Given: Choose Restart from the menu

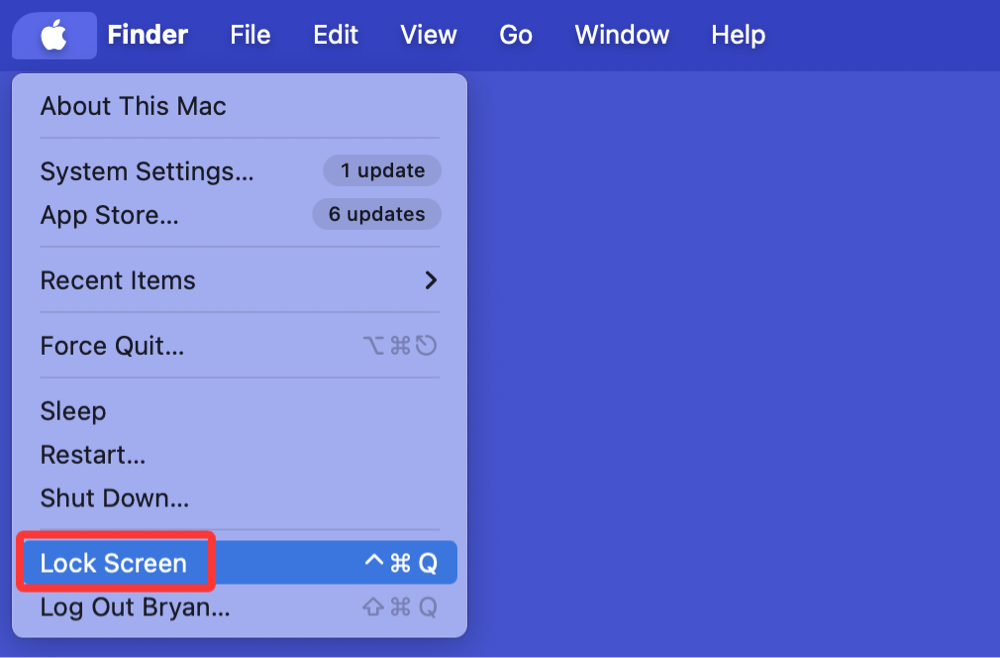Looking at the screenshot, I should [x=240, y=455].
